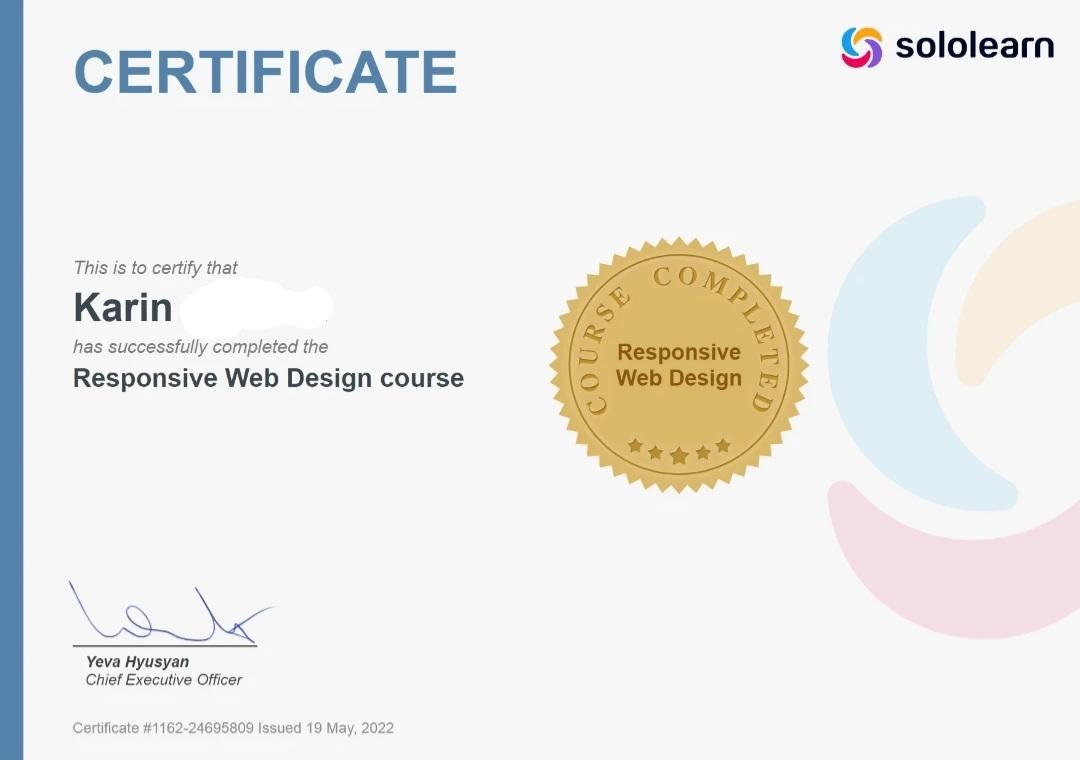Click the signer name 'Yeva Hyusyan'
1080x760 pixels.
137,661
